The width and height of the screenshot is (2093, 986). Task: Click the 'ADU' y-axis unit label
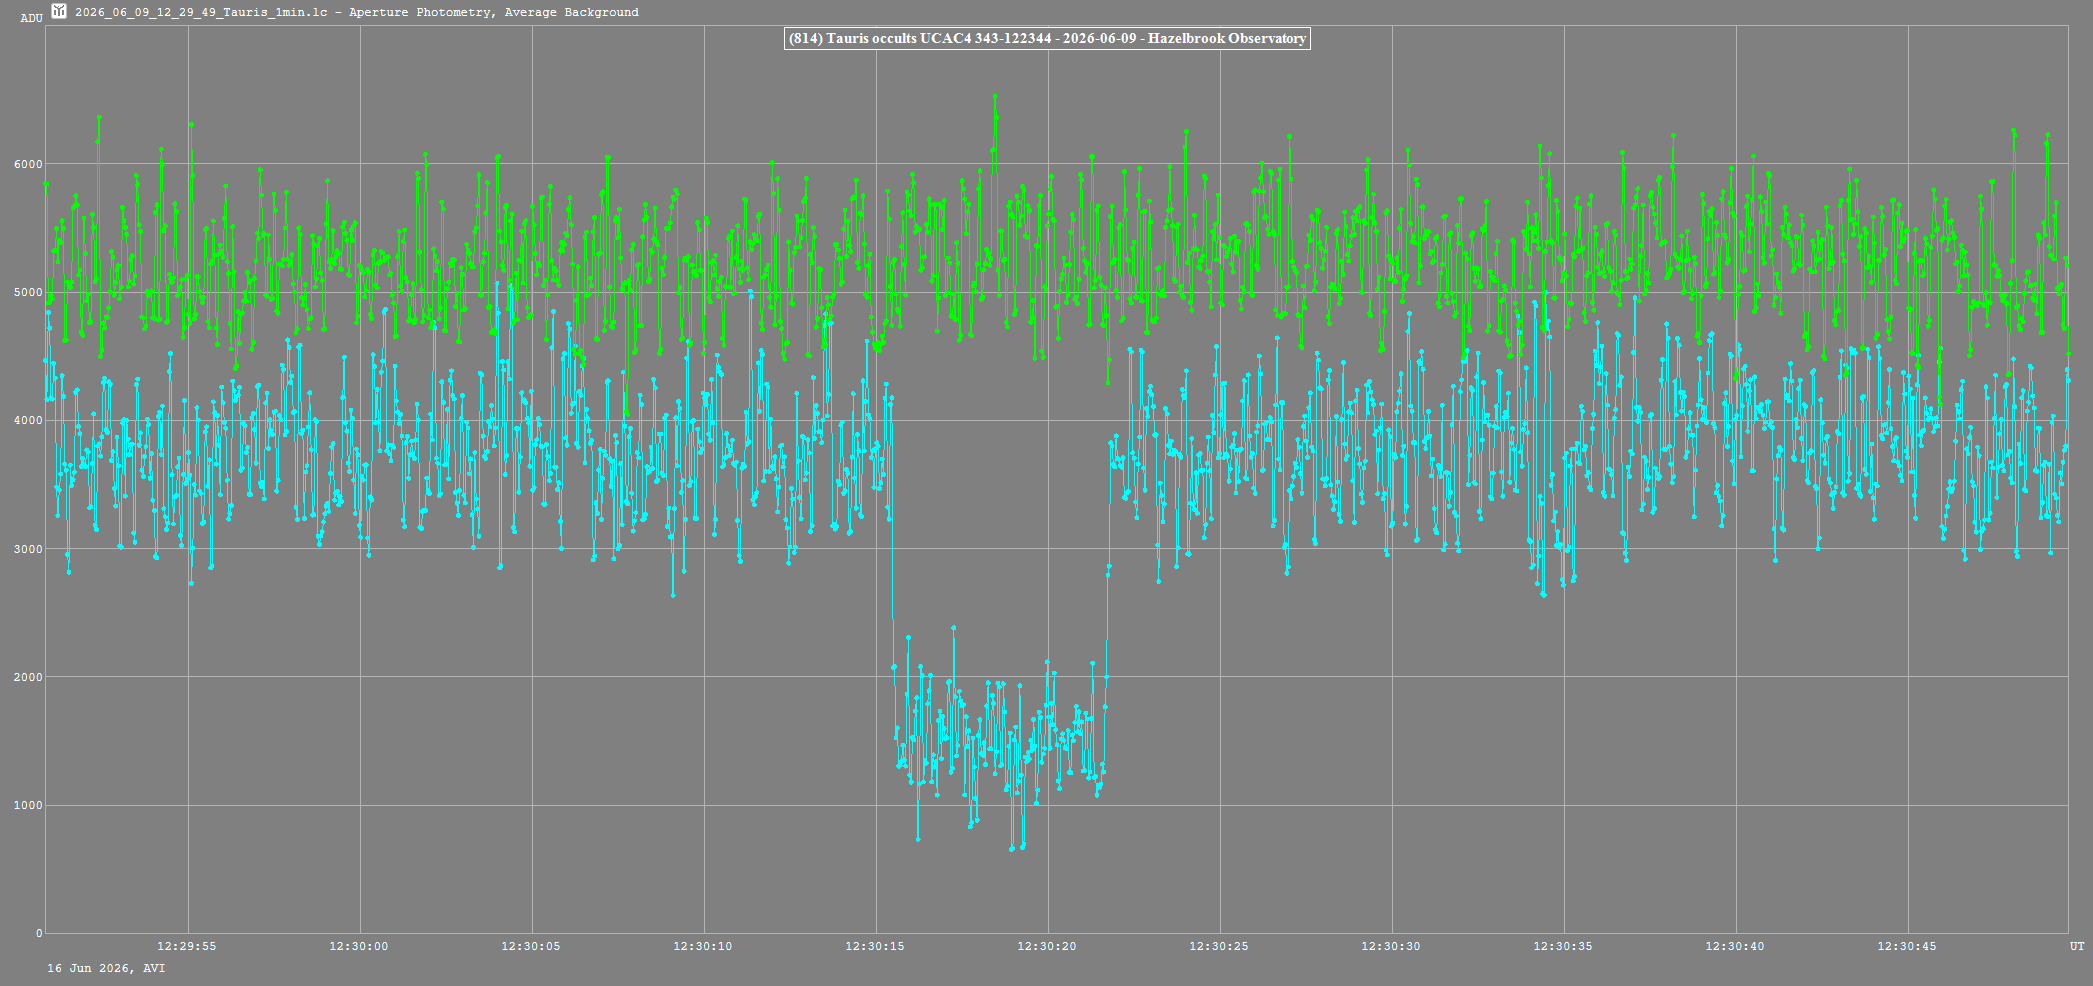[x=32, y=18]
